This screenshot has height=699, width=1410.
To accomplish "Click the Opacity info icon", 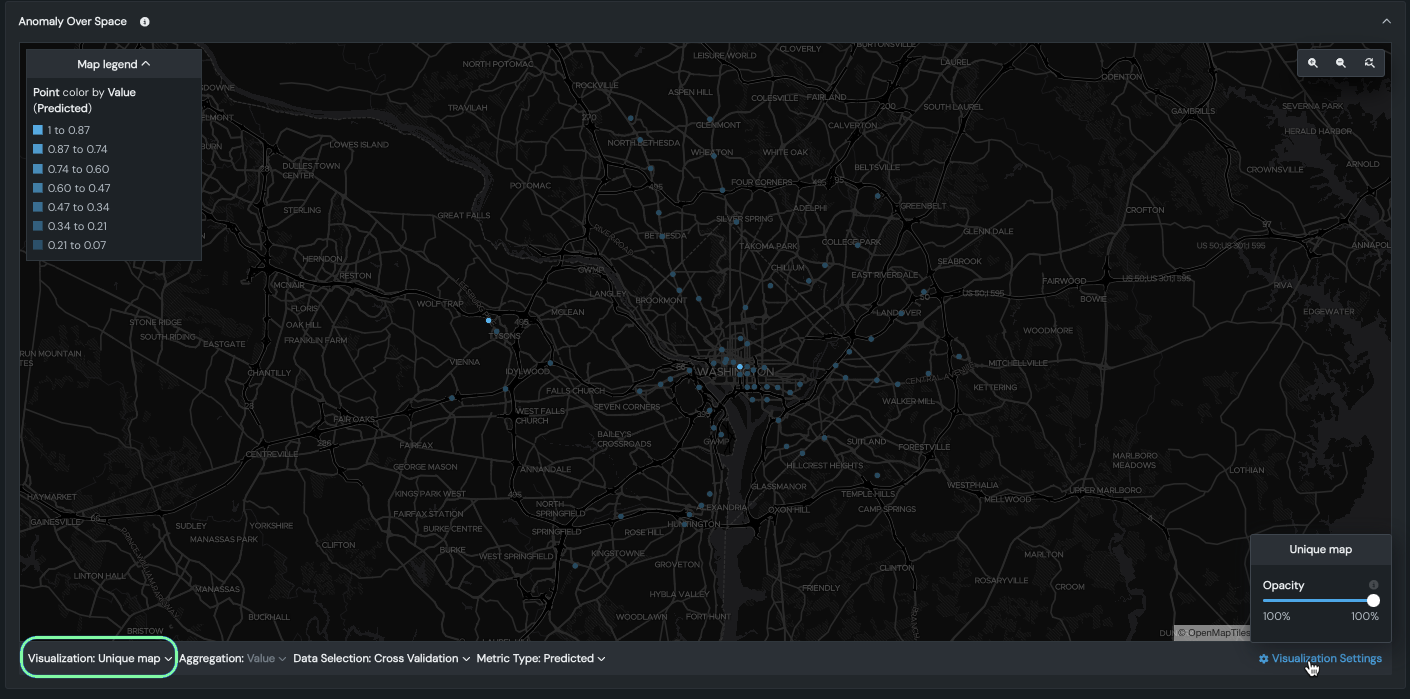I will click(x=1373, y=585).
